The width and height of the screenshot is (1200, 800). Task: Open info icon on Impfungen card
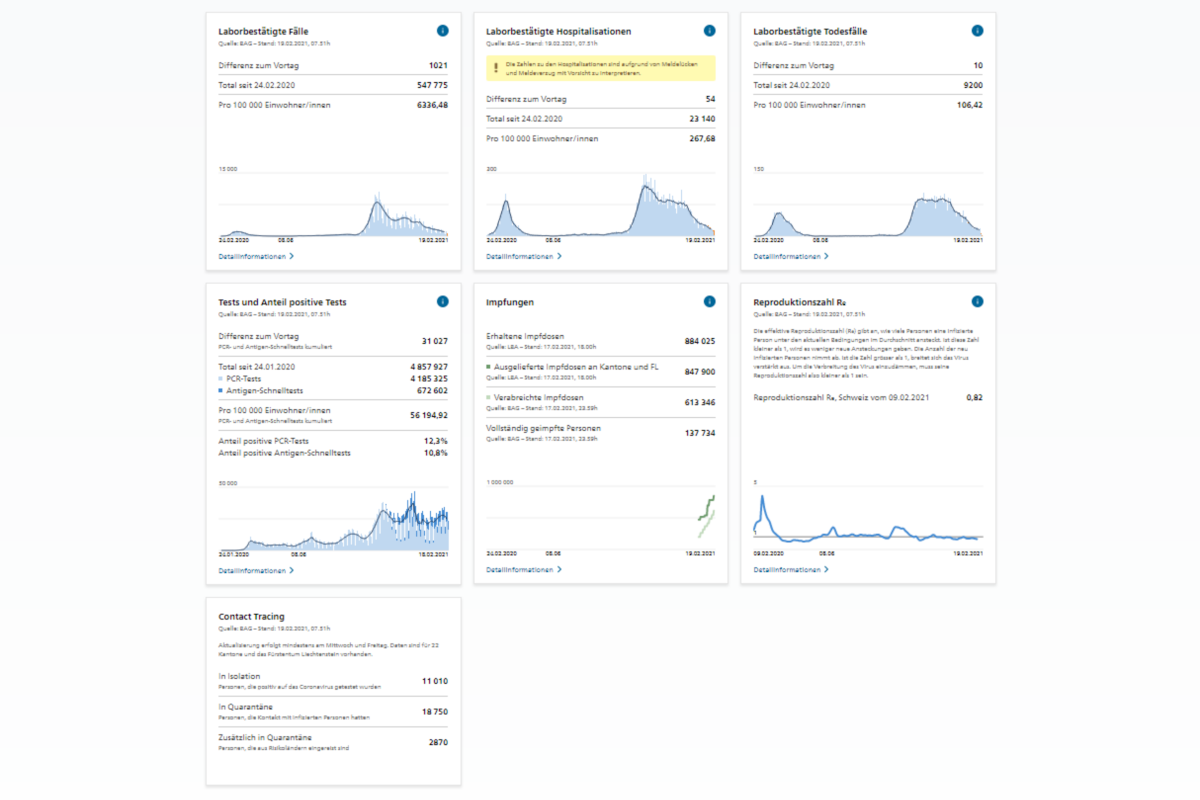pyautogui.click(x=709, y=301)
